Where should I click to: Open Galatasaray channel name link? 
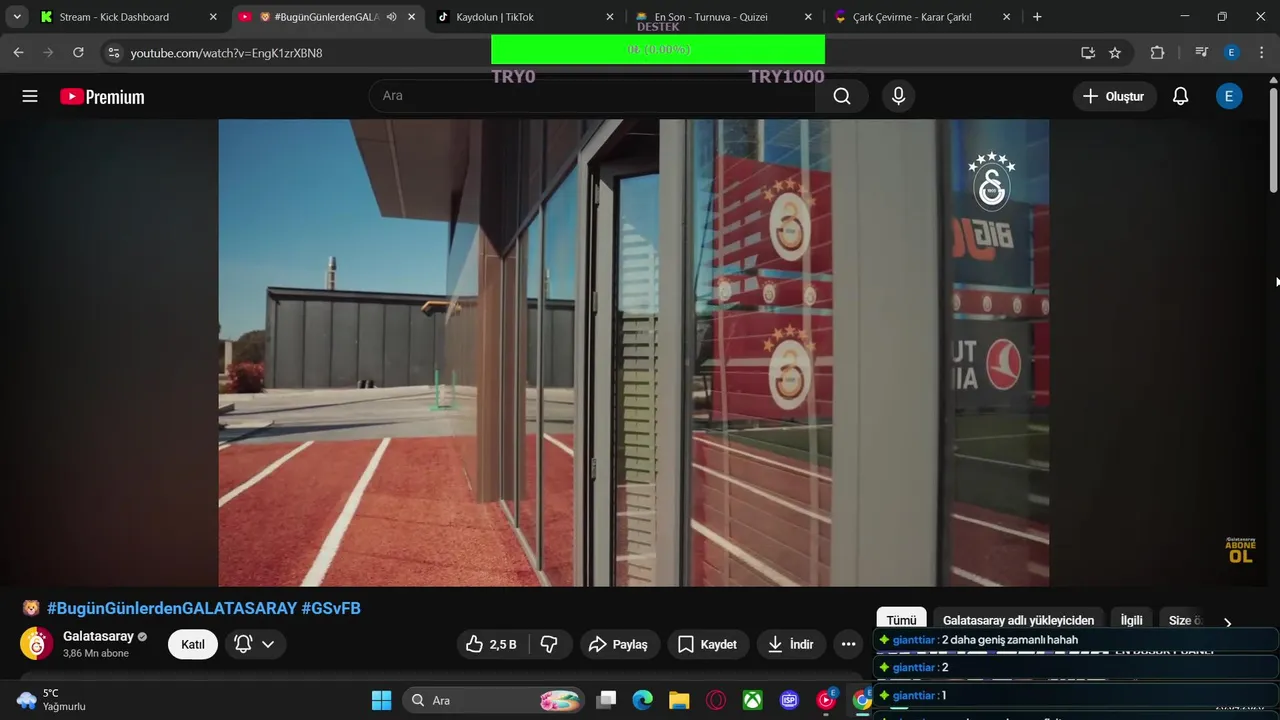tap(98, 636)
